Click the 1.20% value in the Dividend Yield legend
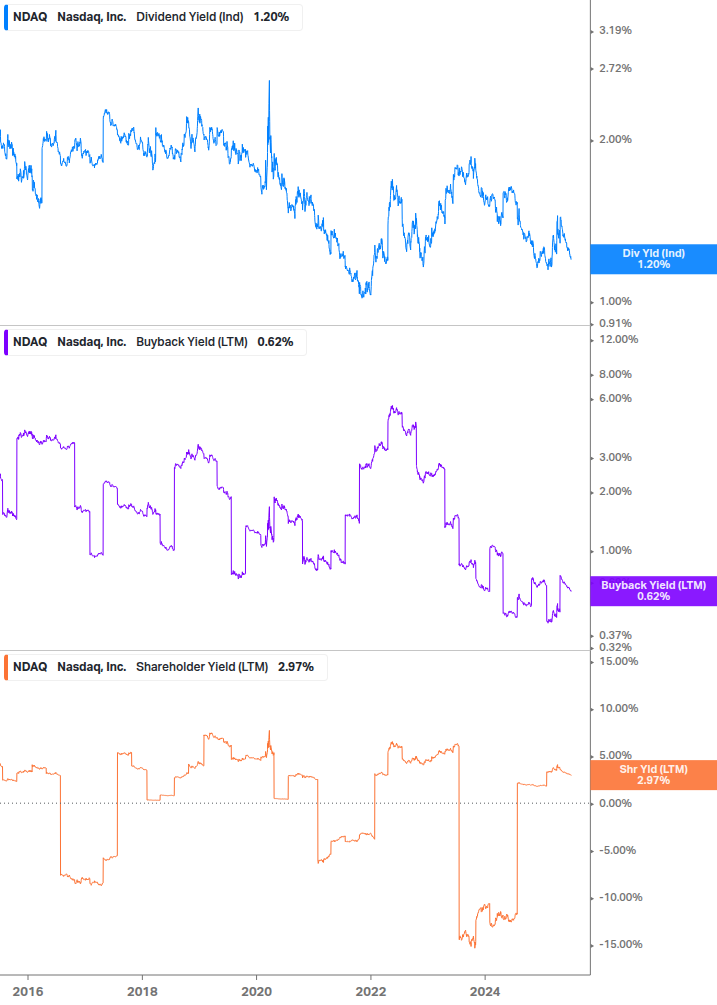This screenshot has width=717, height=1005. (x=271, y=17)
